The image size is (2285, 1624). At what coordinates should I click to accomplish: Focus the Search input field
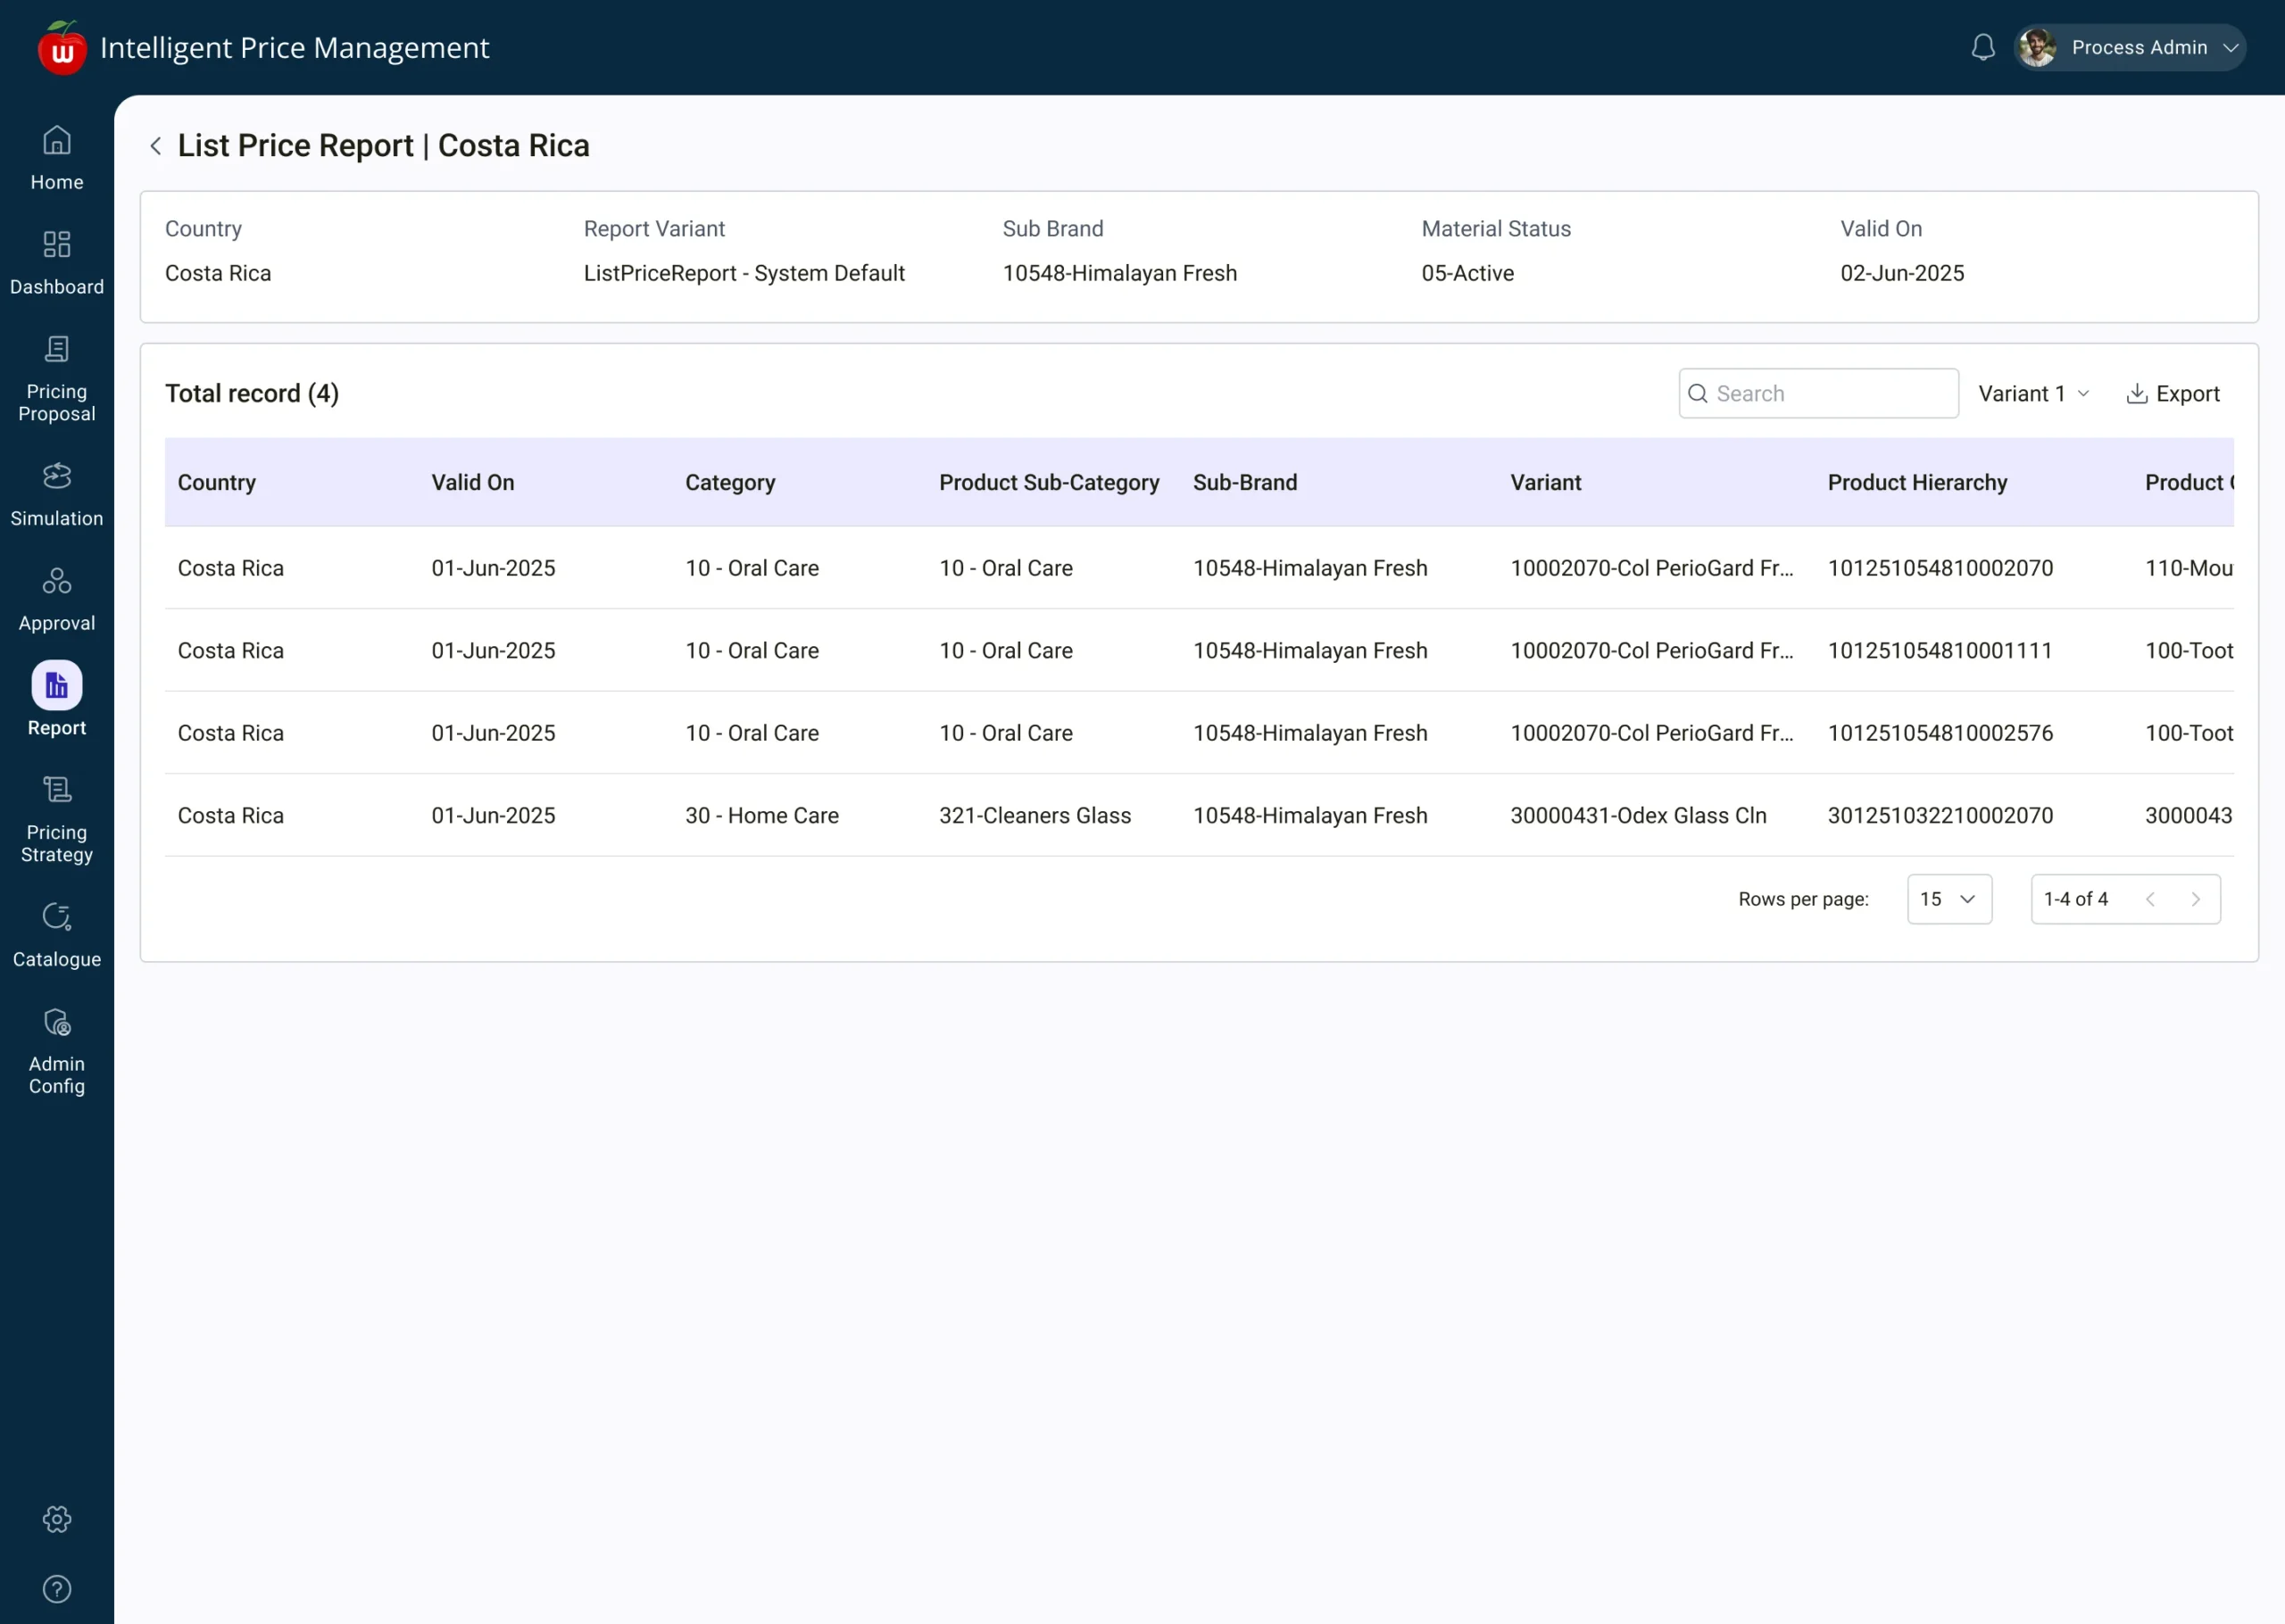(1818, 394)
